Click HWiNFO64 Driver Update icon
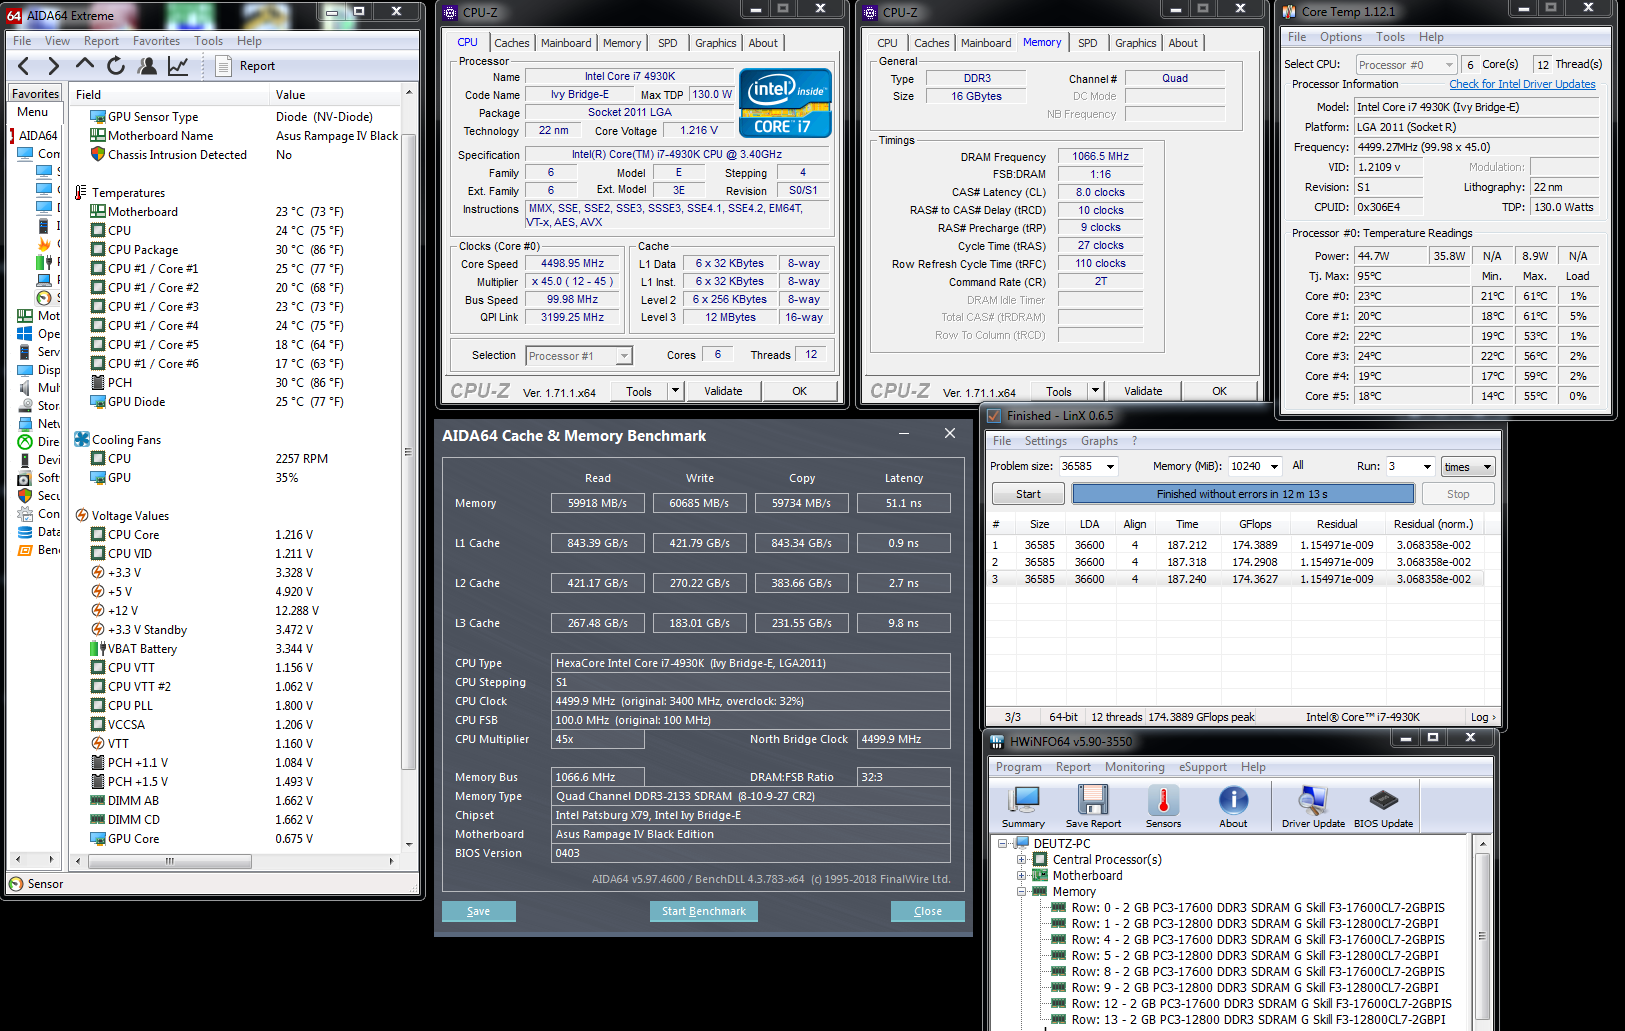This screenshot has height=1031, width=1625. pyautogui.click(x=1313, y=807)
